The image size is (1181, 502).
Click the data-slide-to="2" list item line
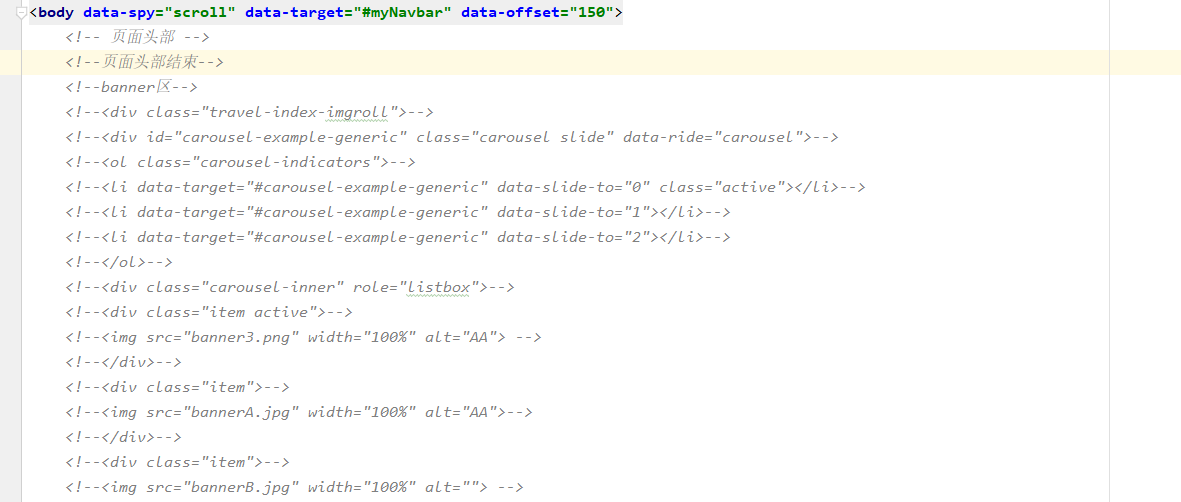[398, 237]
